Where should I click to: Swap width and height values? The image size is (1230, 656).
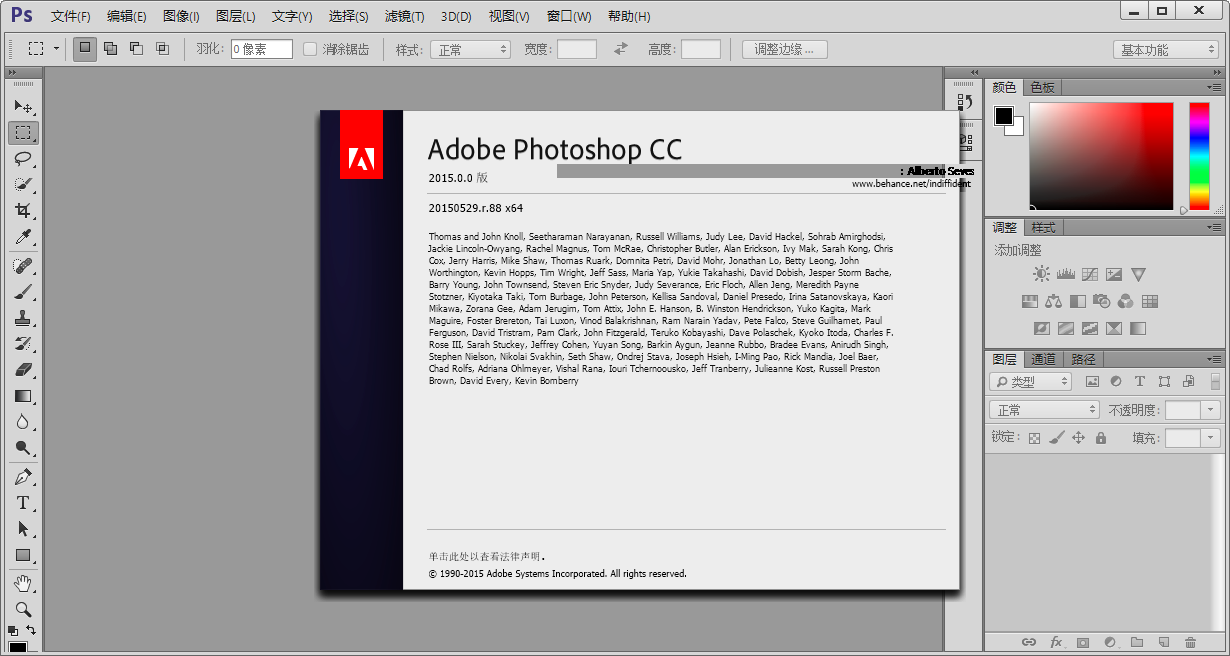pos(621,49)
